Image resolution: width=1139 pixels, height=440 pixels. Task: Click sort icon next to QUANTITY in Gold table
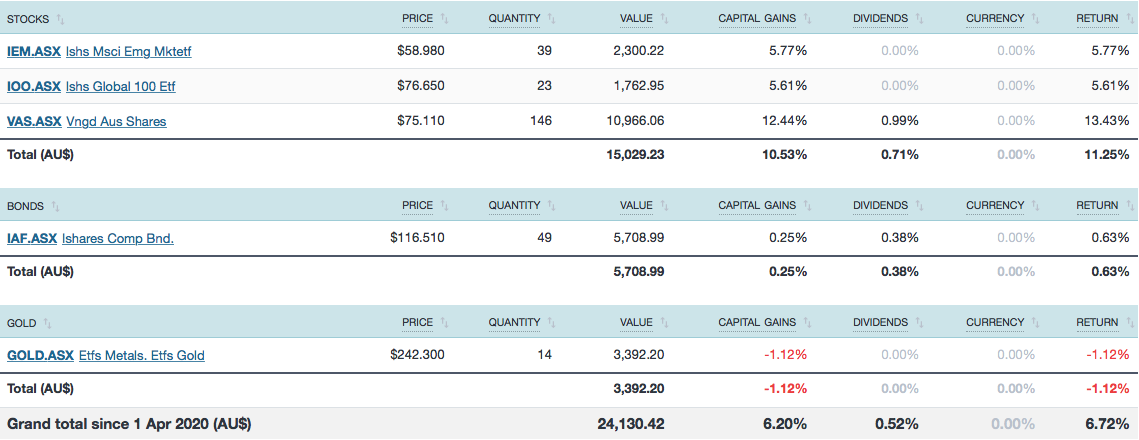coord(551,323)
